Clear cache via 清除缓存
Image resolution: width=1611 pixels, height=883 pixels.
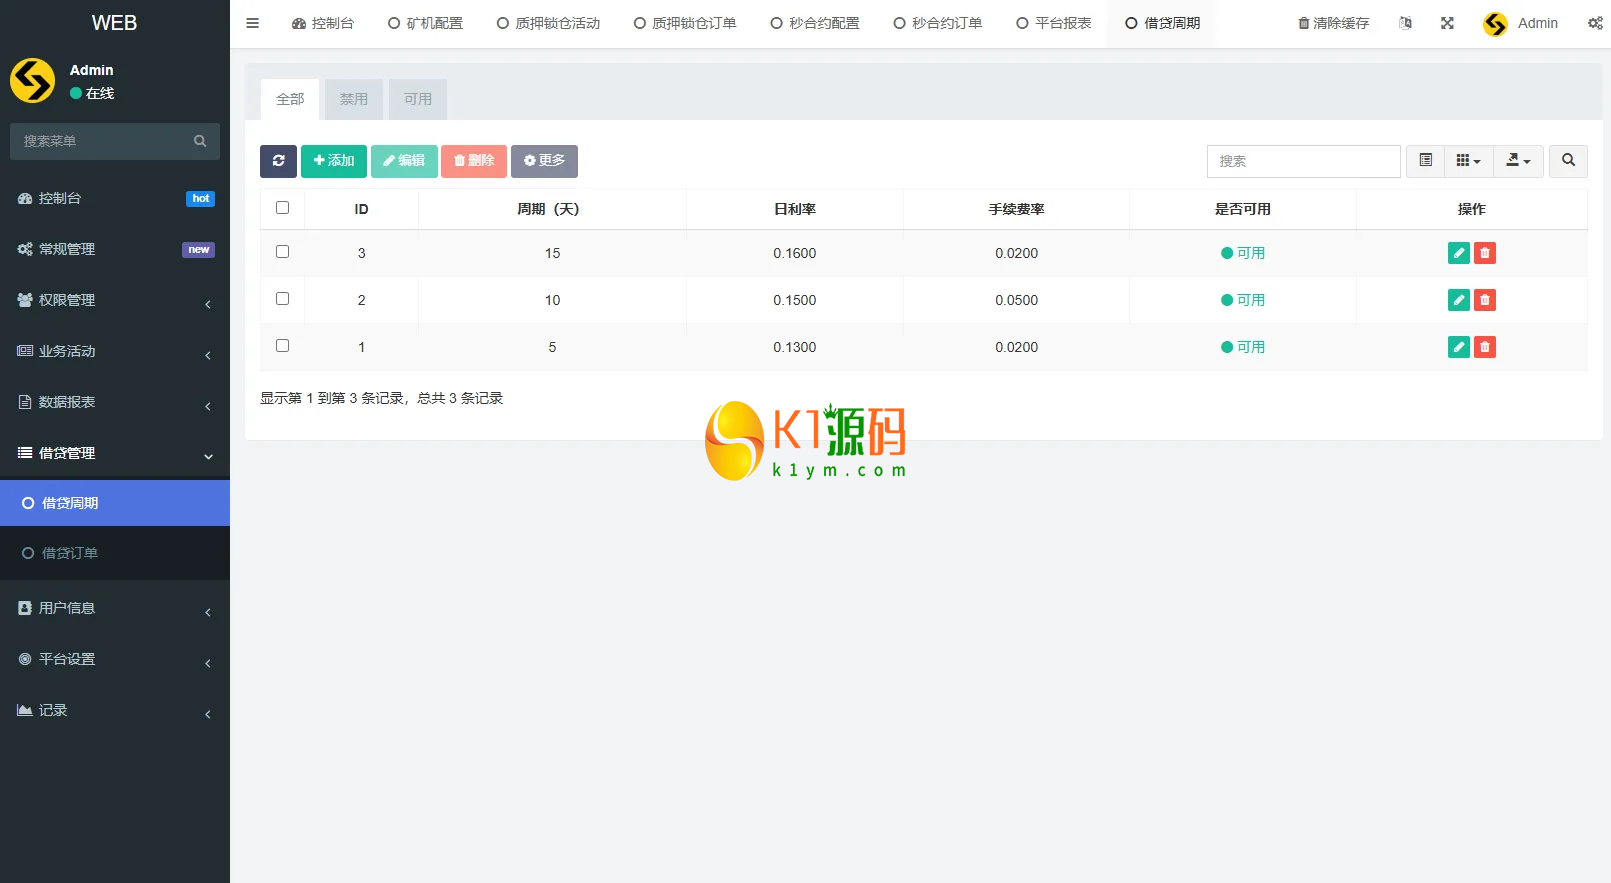1333,23
